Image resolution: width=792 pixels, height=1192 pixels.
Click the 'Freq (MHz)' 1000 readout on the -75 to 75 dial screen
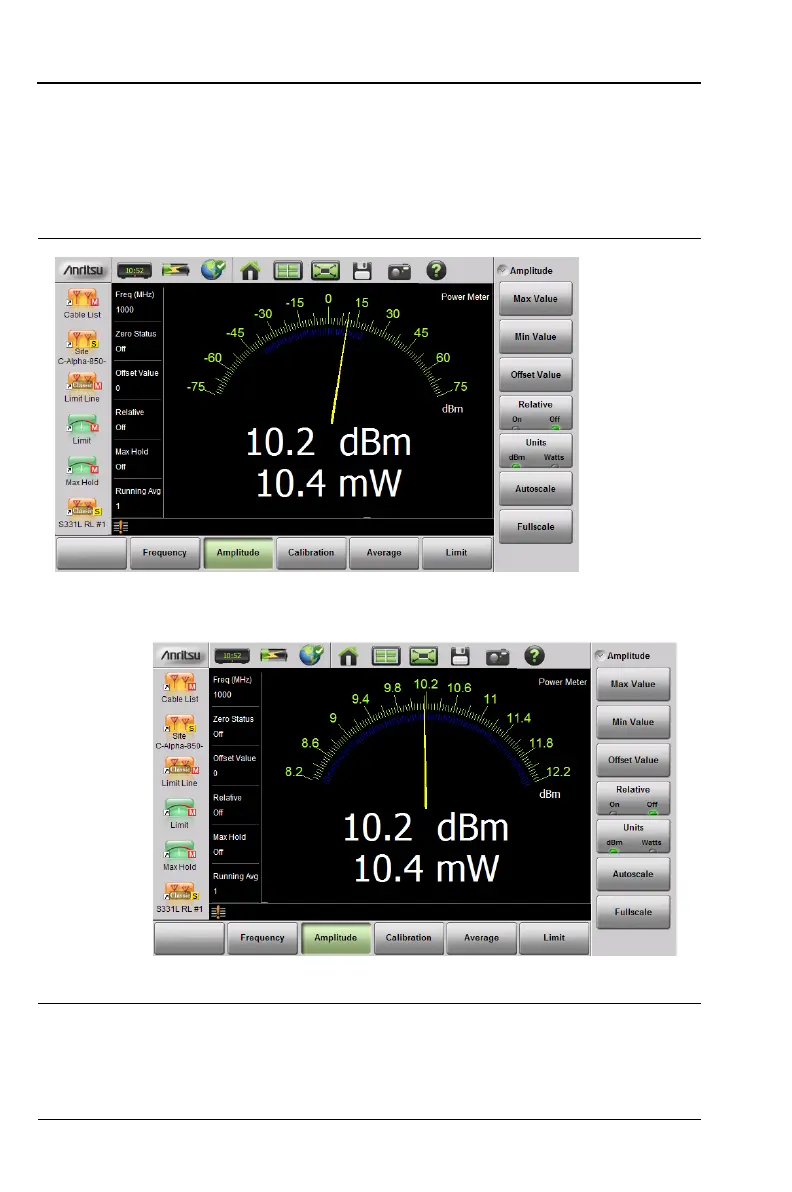tap(138, 303)
